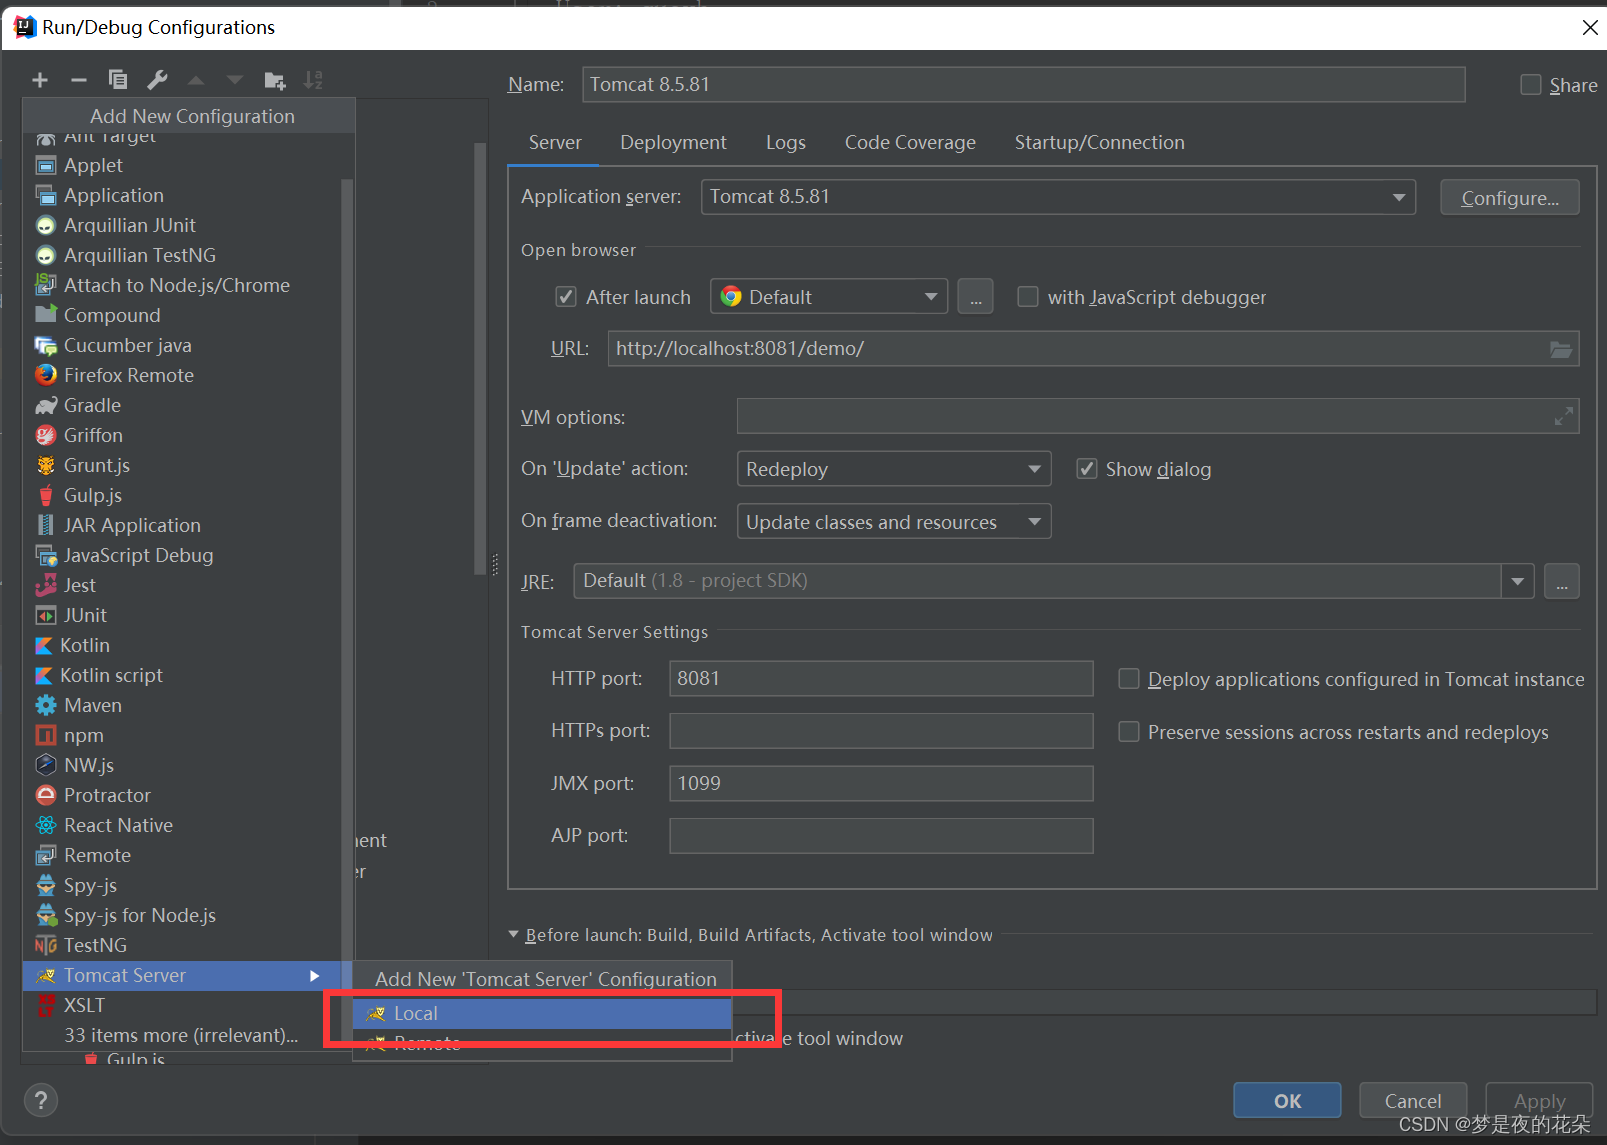Click the Remove Configuration minus icon
This screenshot has width=1607, height=1145.
coord(79,80)
